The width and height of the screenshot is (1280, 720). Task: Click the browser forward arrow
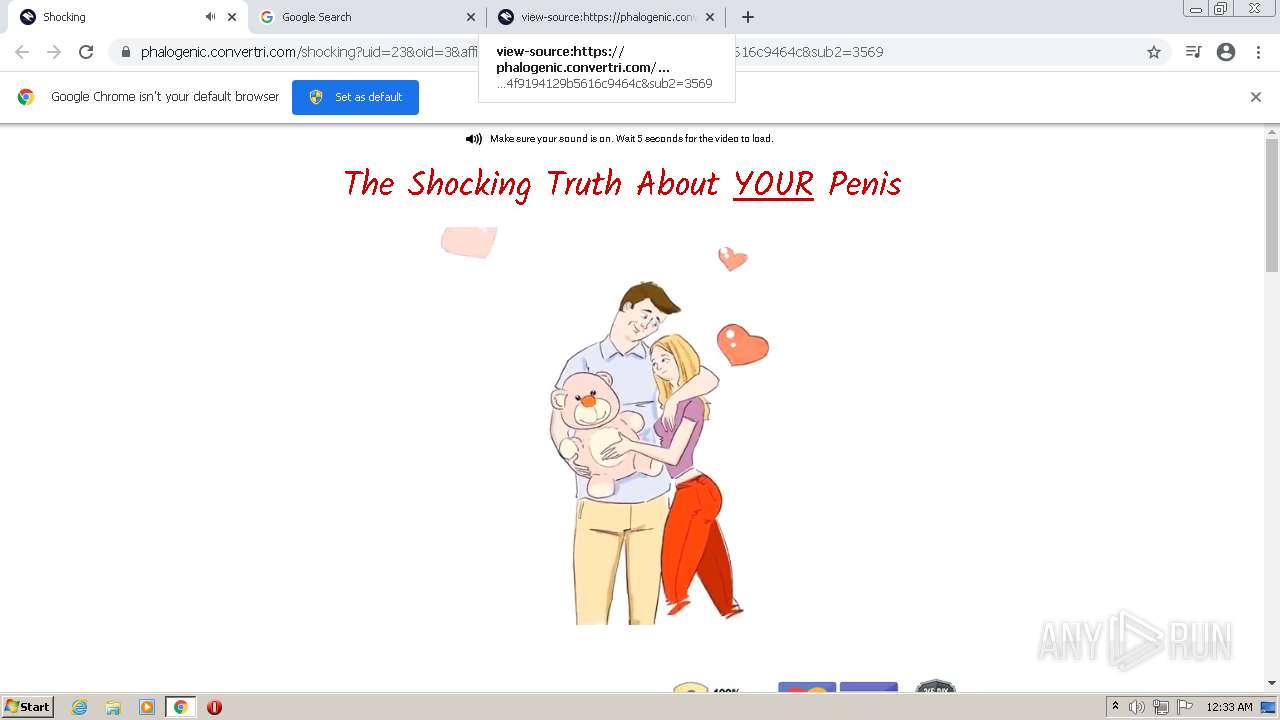point(54,52)
